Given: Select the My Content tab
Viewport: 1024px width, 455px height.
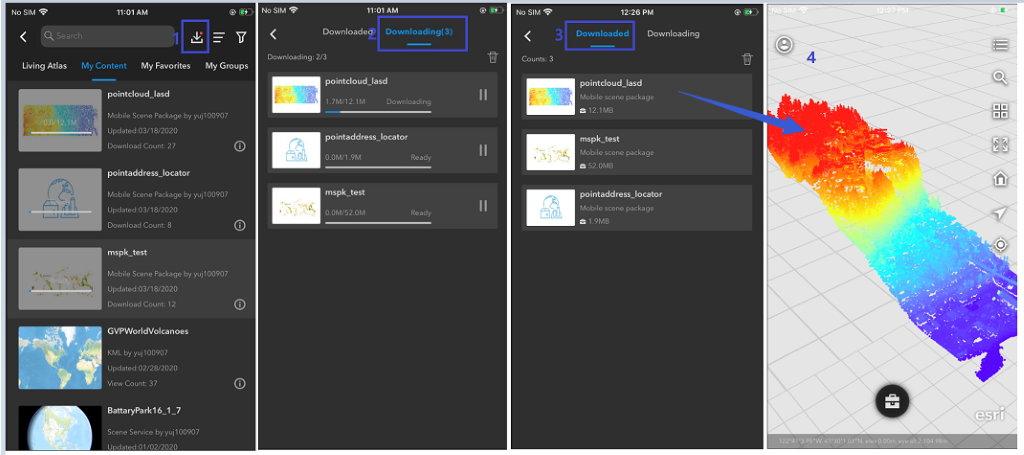Looking at the screenshot, I should point(104,66).
